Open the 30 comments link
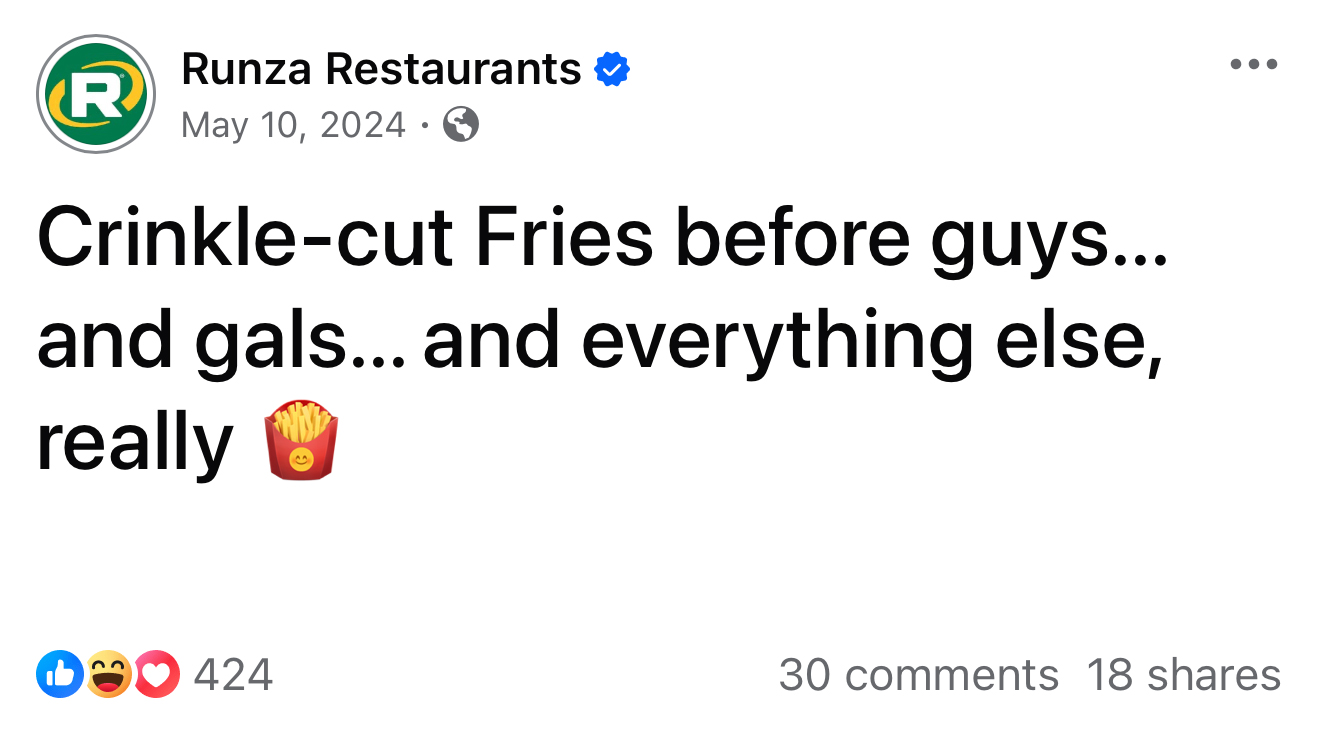Viewport: 1320px width, 743px height. point(918,675)
